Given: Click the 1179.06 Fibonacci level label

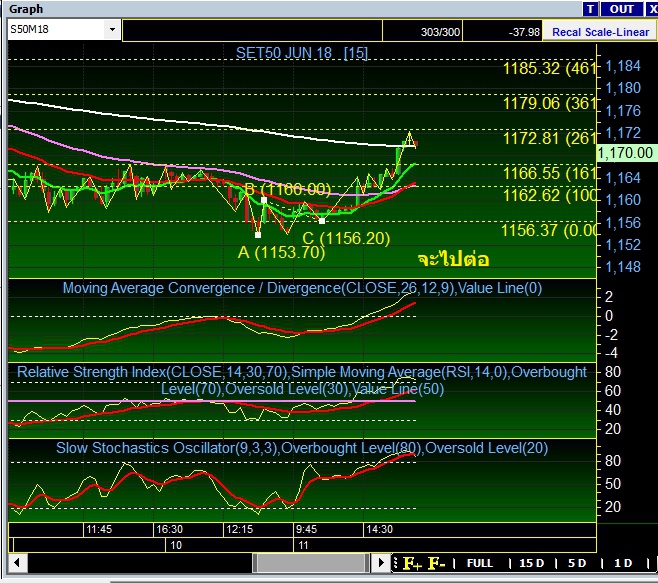Looking at the screenshot, I should point(549,103).
